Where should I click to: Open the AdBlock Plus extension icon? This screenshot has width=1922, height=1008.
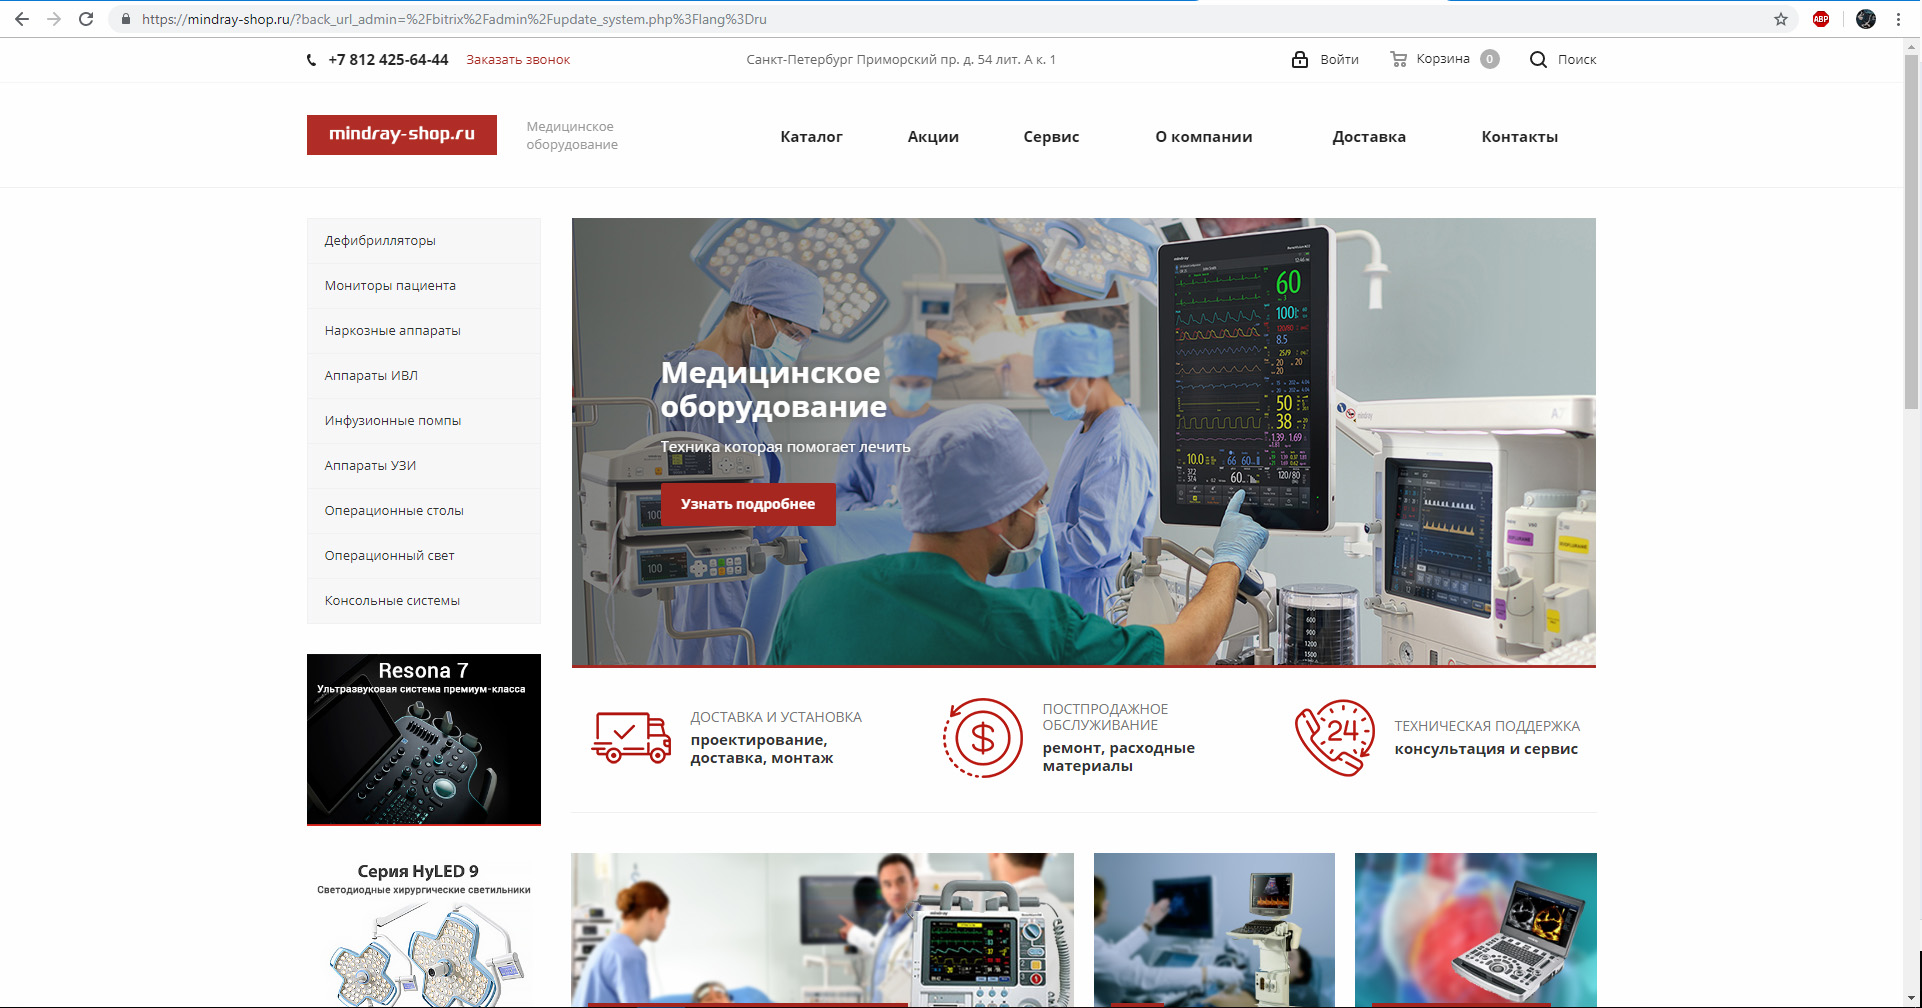pos(1821,19)
